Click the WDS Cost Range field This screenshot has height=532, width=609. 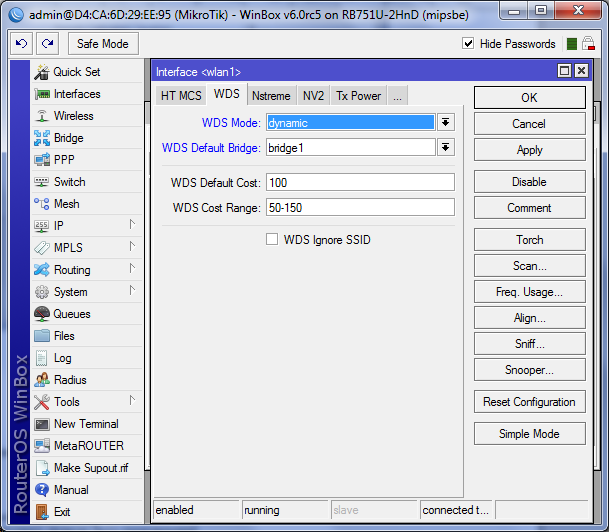click(x=360, y=207)
